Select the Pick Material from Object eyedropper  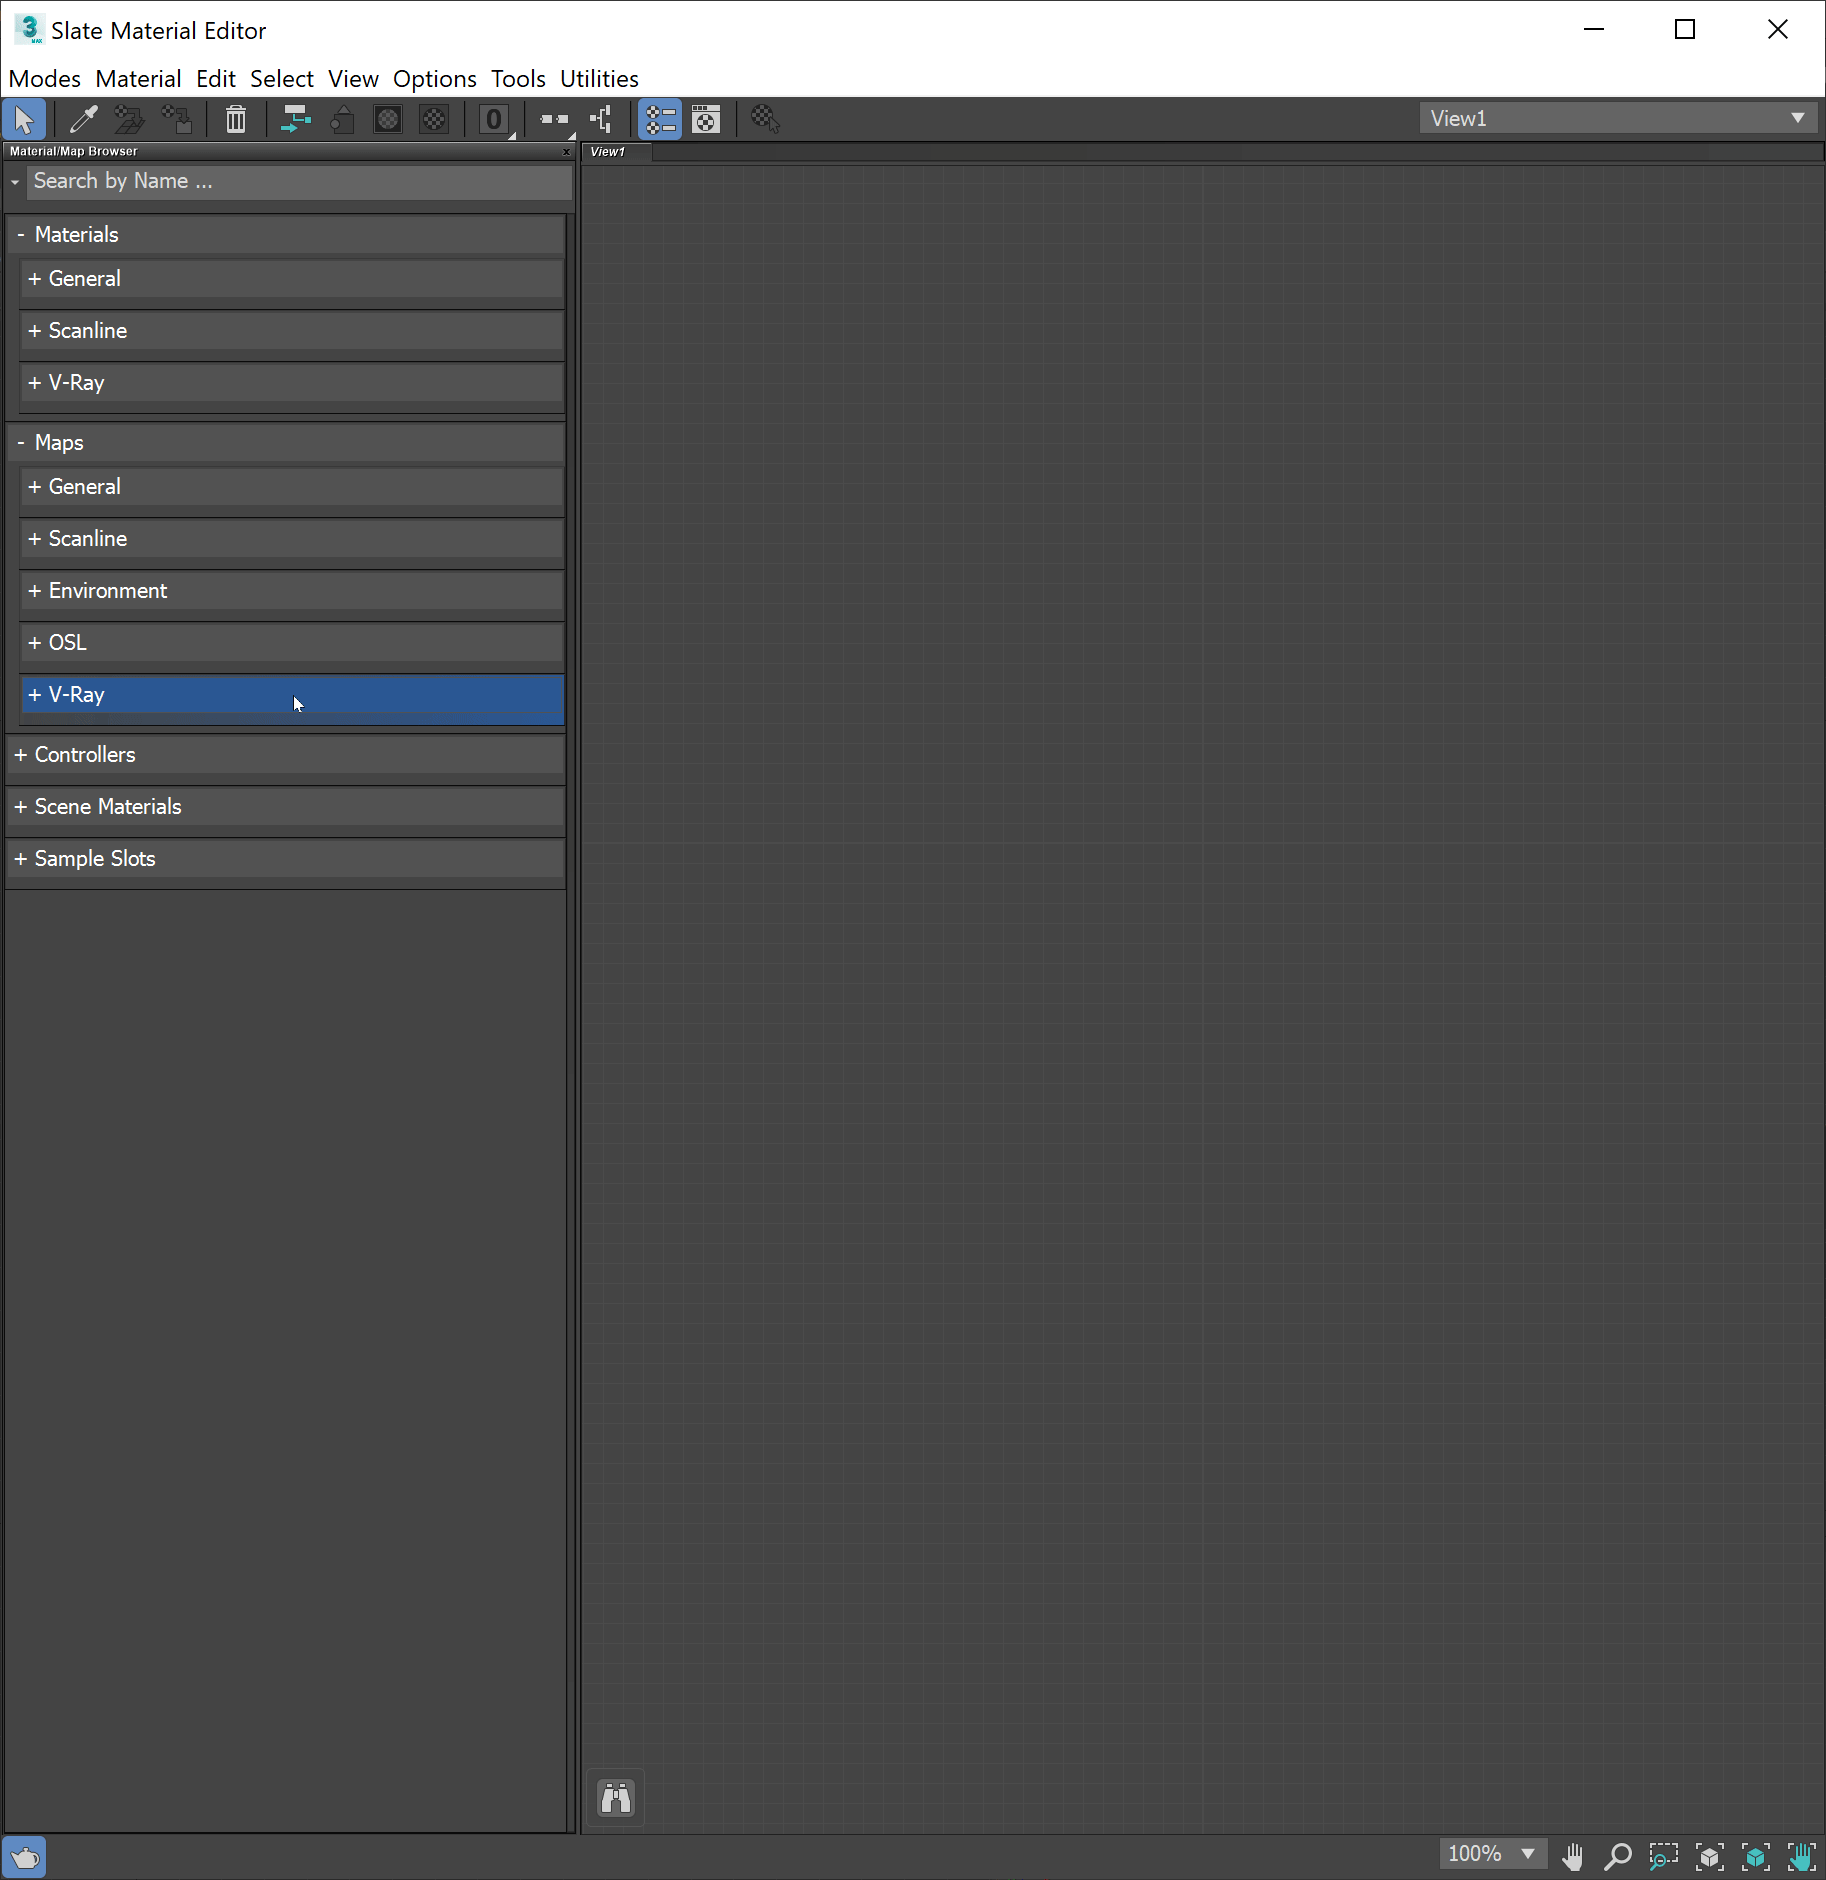tap(83, 119)
